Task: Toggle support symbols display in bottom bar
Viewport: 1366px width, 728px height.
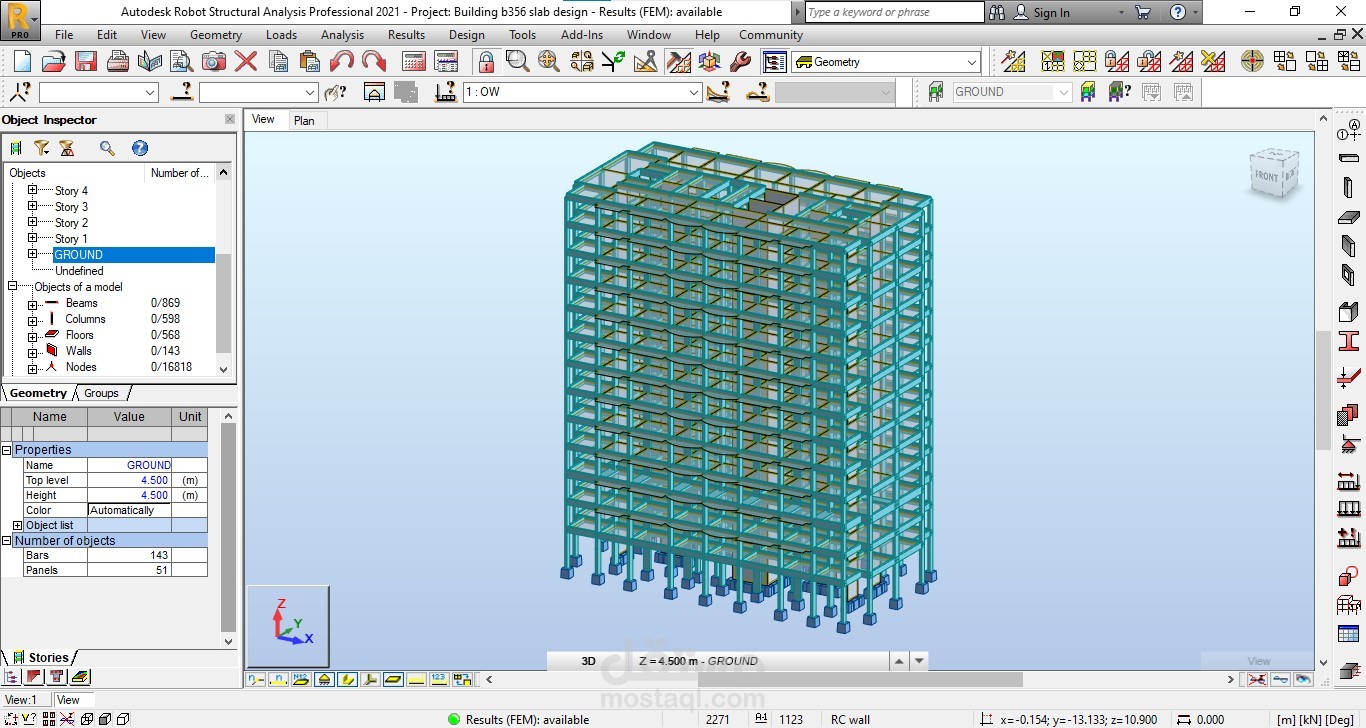Action: tap(324, 679)
